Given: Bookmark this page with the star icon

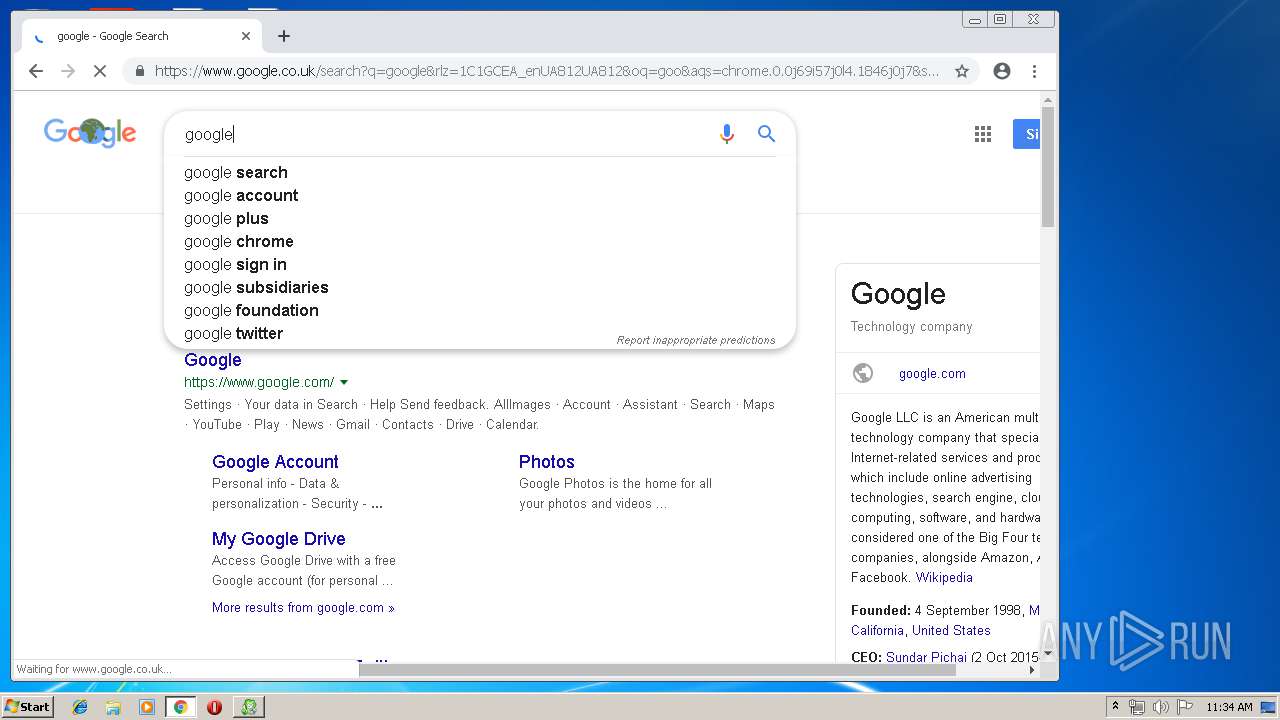Looking at the screenshot, I should coord(962,71).
